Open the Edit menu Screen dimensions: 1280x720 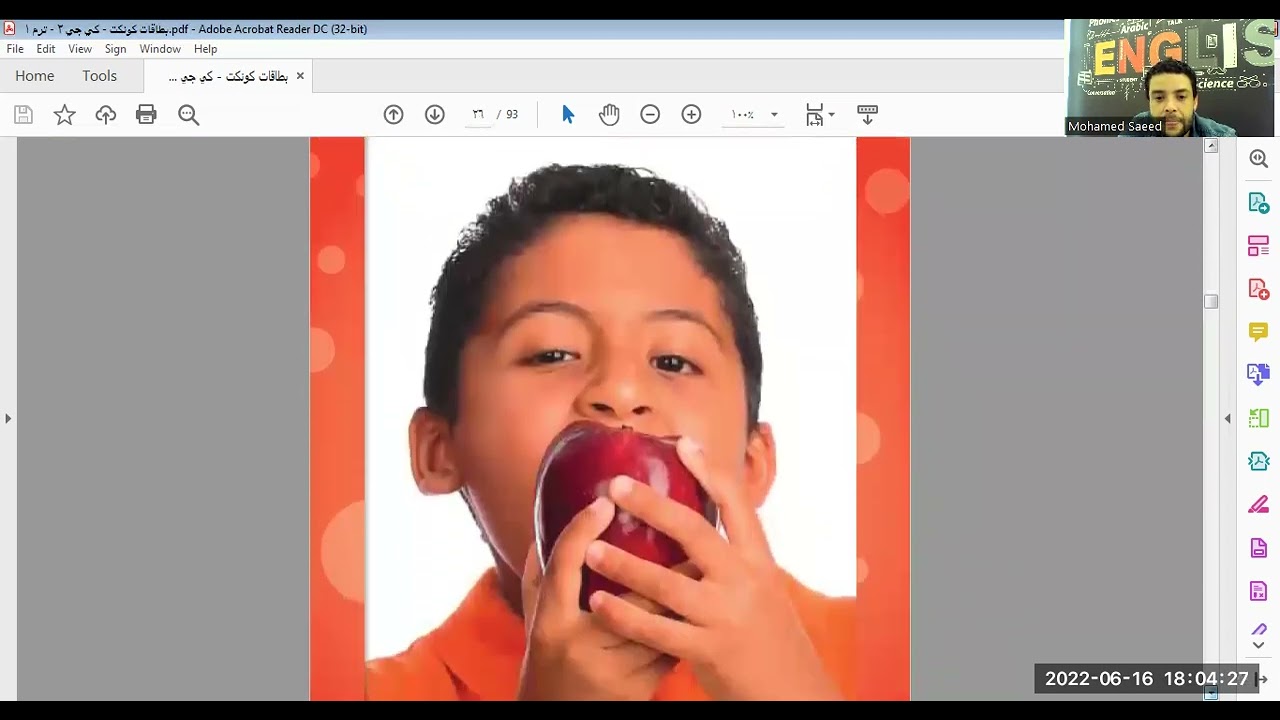tap(46, 49)
